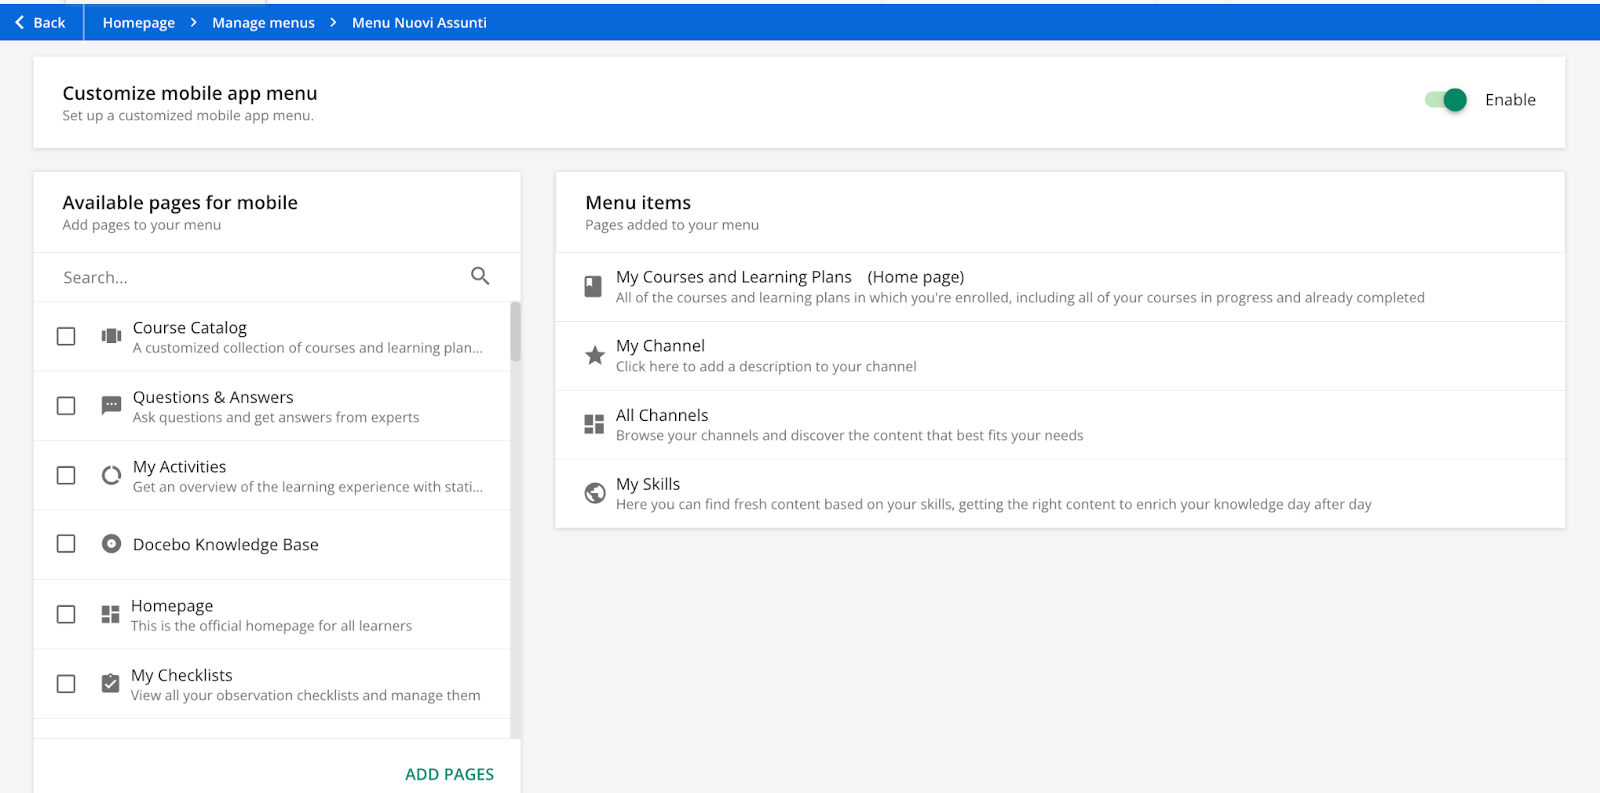Click Menu Nuovi Assunti breadcrumb
The height and width of the screenshot is (793, 1600).
point(419,22)
